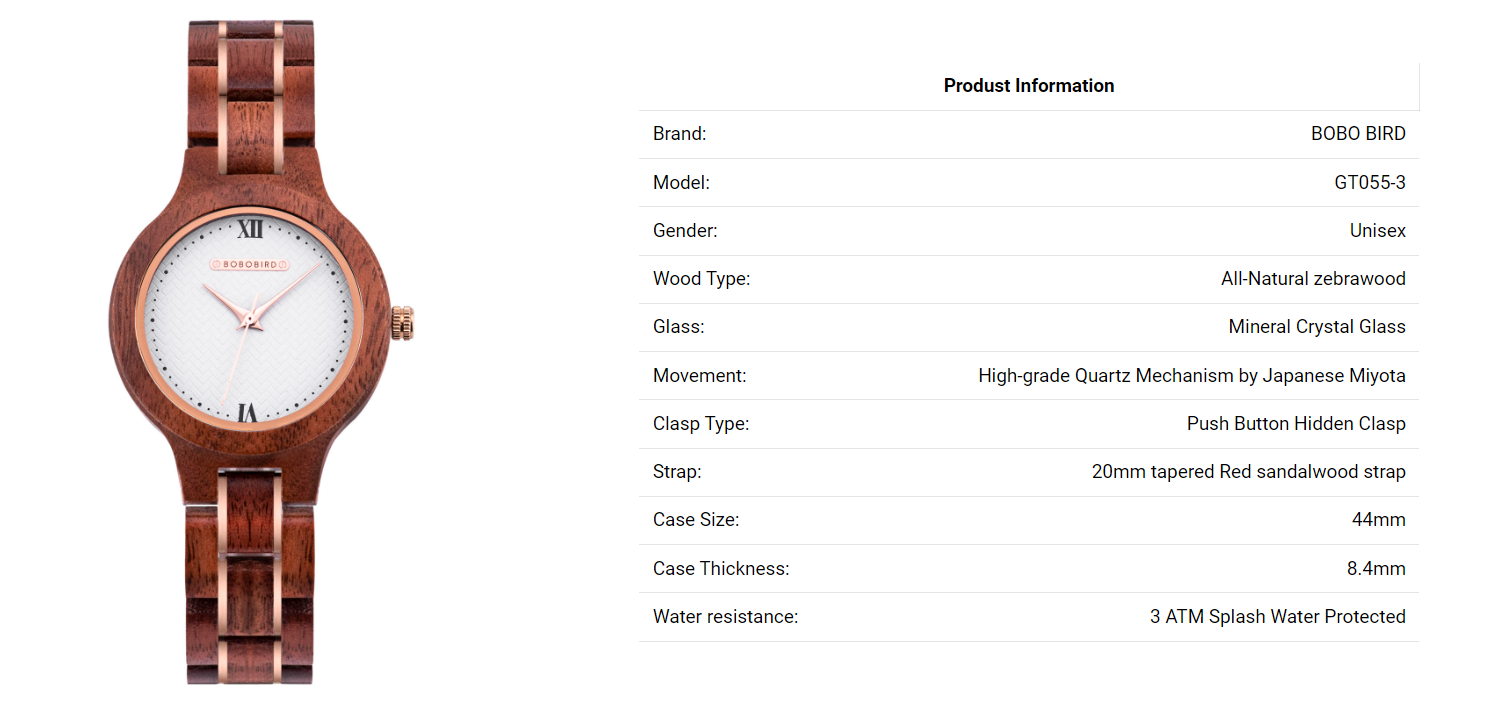Click the GT055-3 model number

click(x=1370, y=183)
